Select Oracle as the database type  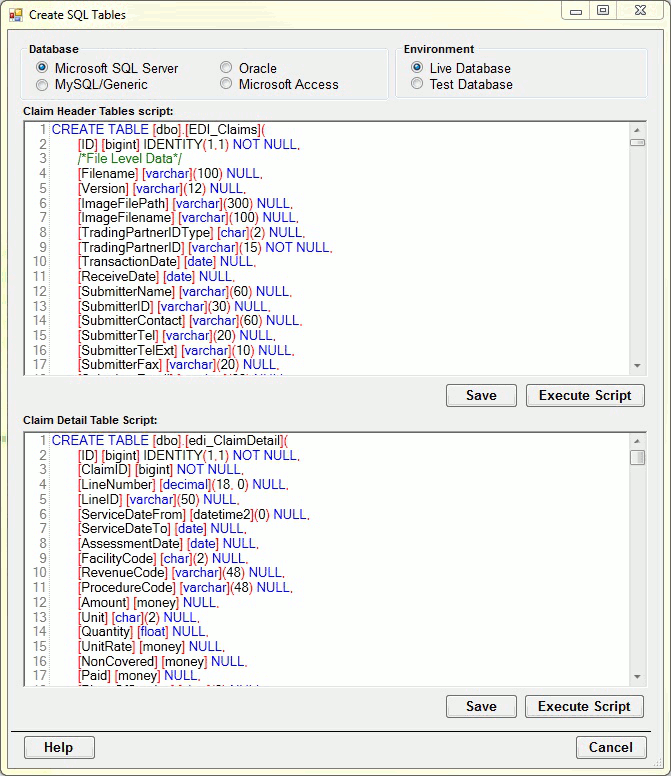226,68
